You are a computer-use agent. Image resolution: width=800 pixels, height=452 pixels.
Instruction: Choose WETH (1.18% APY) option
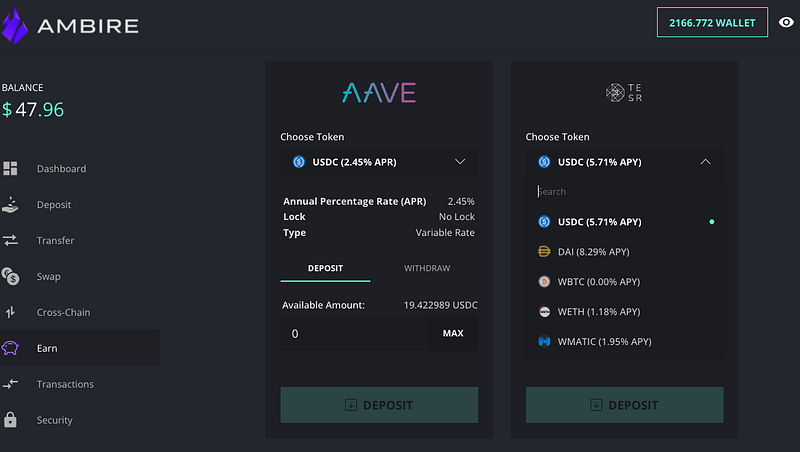tap(624, 312)
